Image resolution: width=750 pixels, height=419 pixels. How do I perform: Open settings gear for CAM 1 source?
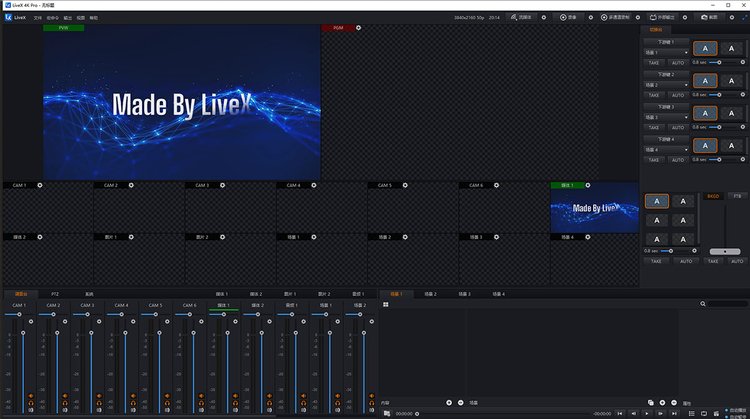click(40, 185)
